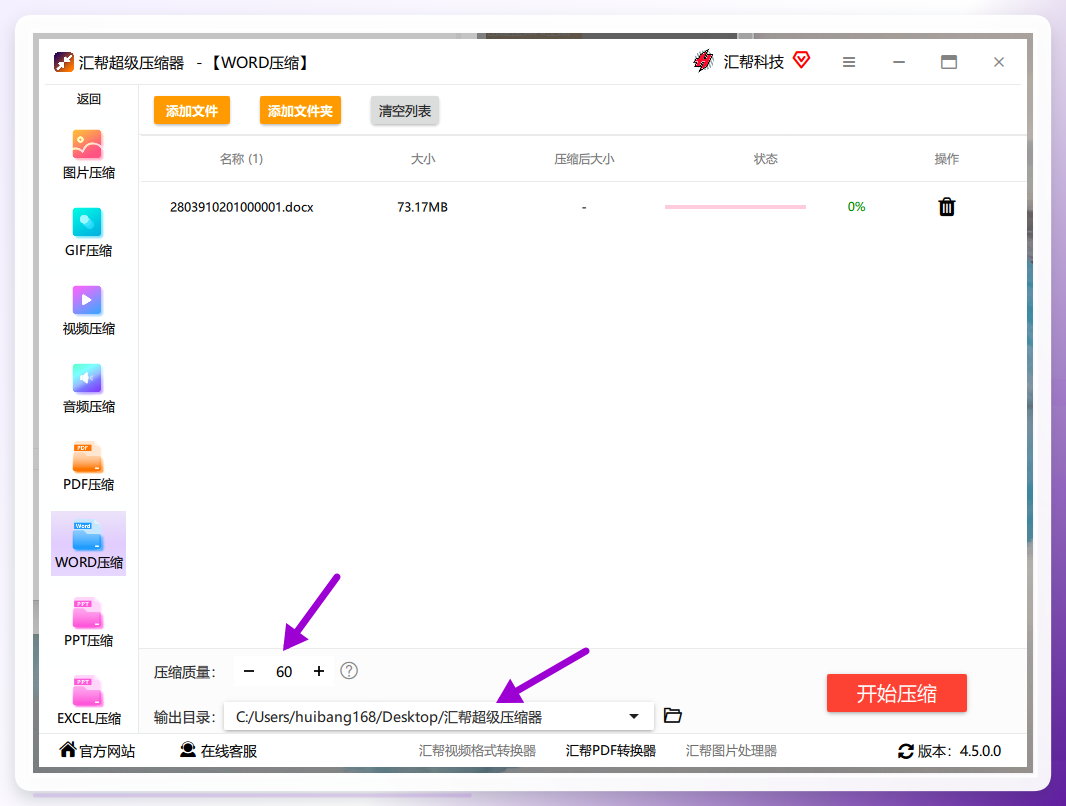Click the 操作 column header
1066x806 pixels.
[946, 159]
